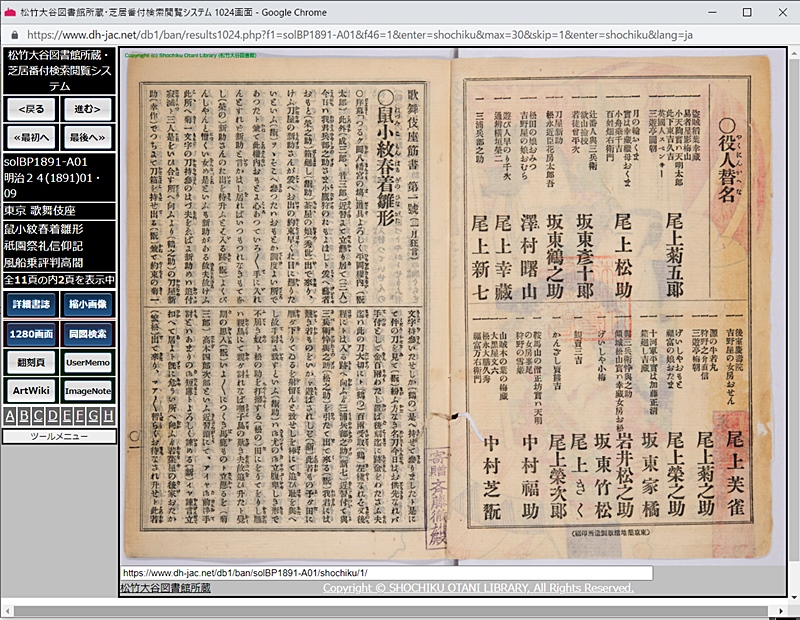Viewport: 800px width, 620px height.
Task: Open the 翻刻頁 transcription page
Action: [30, 362]
